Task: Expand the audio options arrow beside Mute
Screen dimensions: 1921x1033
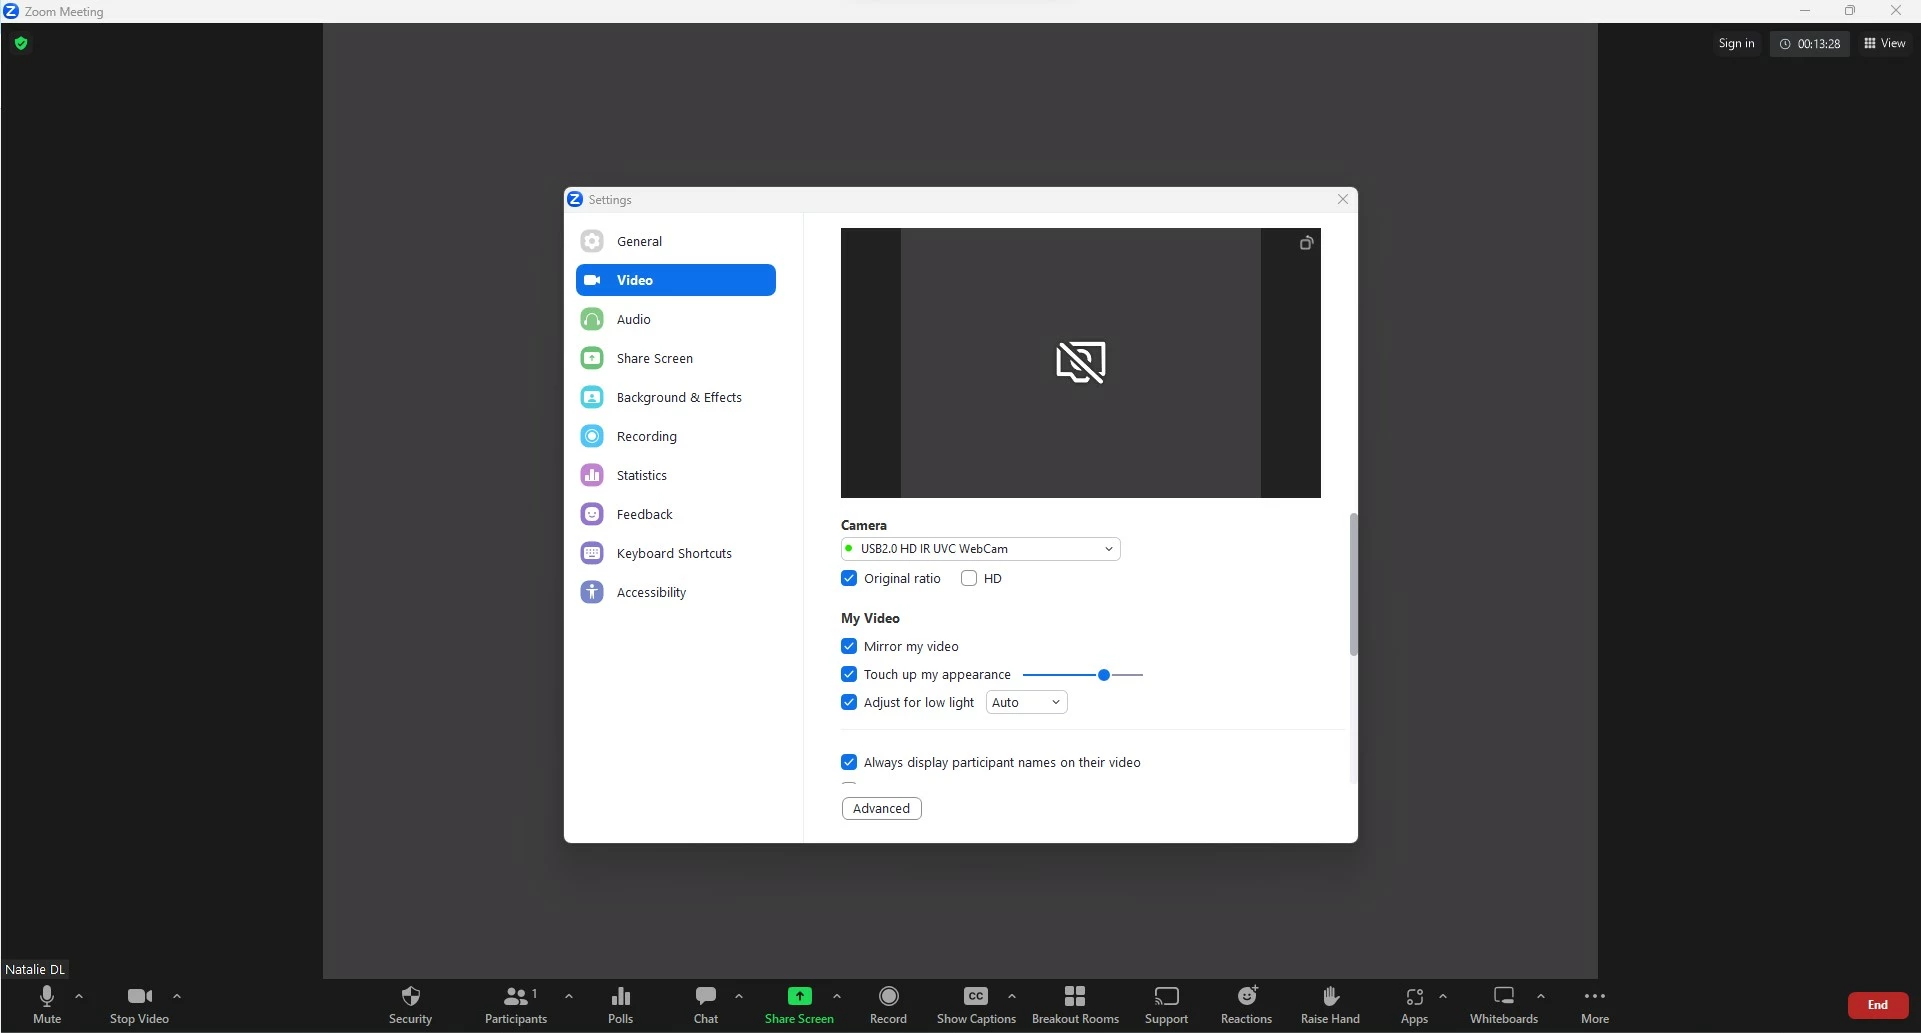Action: coord(79,996)
